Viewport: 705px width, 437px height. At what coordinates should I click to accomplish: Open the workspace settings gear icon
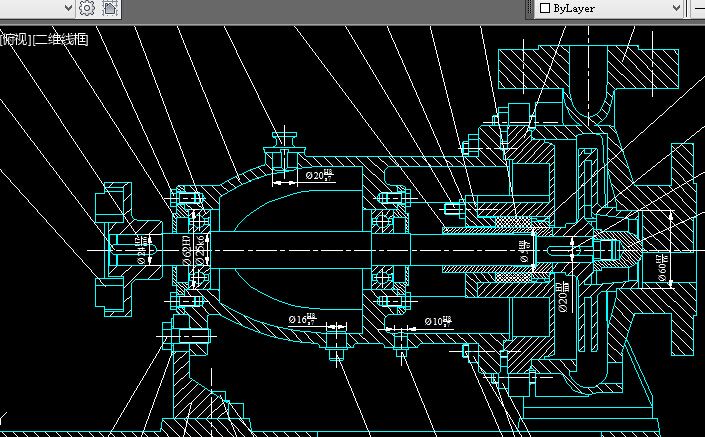(87, 8)
